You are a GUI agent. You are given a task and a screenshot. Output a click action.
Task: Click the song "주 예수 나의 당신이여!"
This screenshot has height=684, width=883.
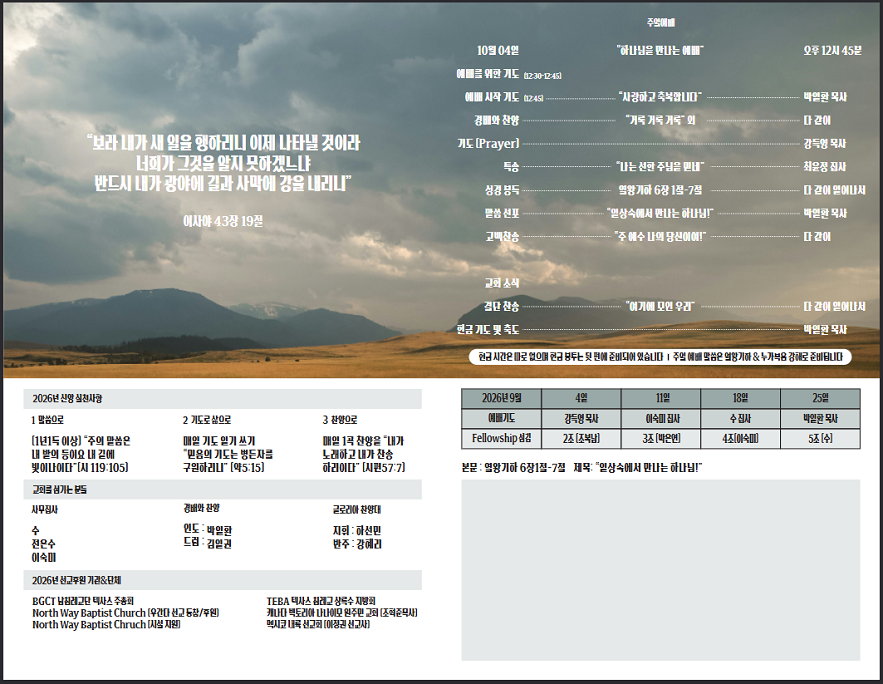pyautogui.click(x=660, y=237)
